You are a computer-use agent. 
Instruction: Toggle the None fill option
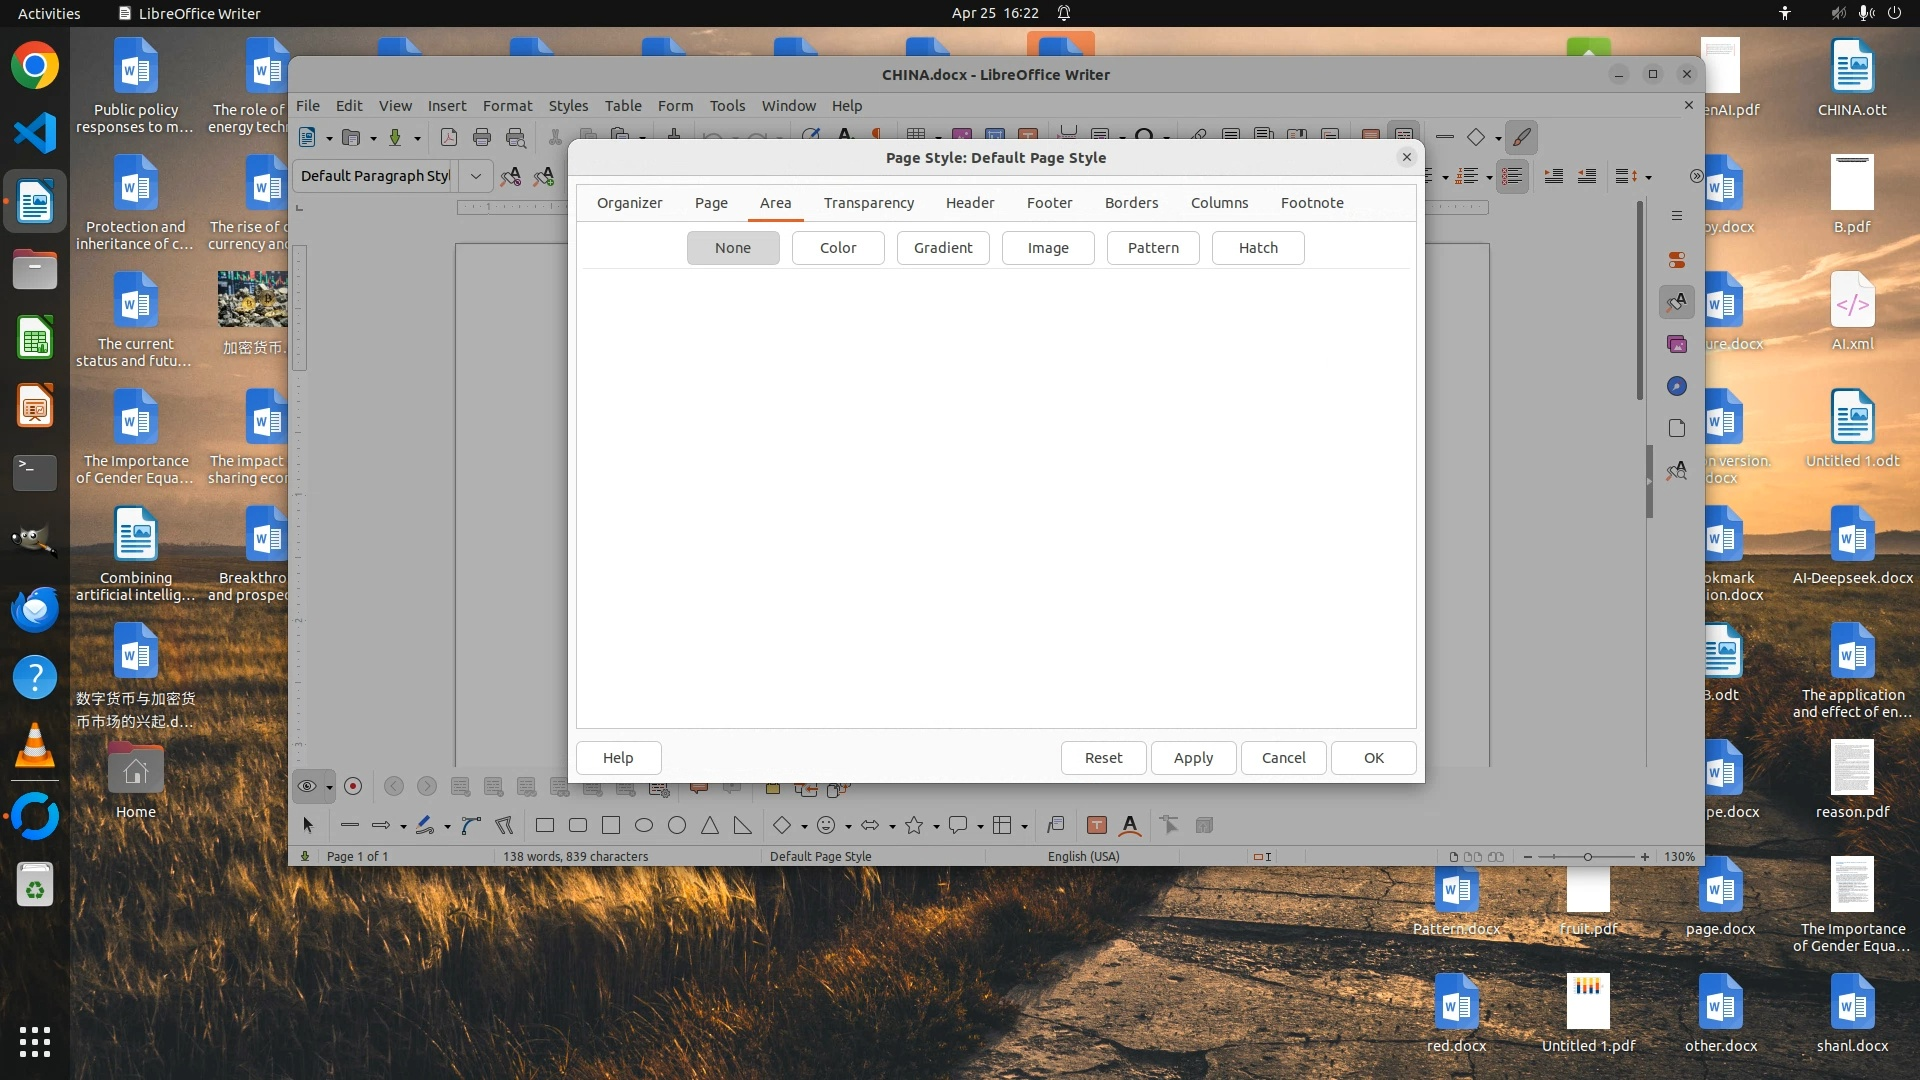(732, 248)
